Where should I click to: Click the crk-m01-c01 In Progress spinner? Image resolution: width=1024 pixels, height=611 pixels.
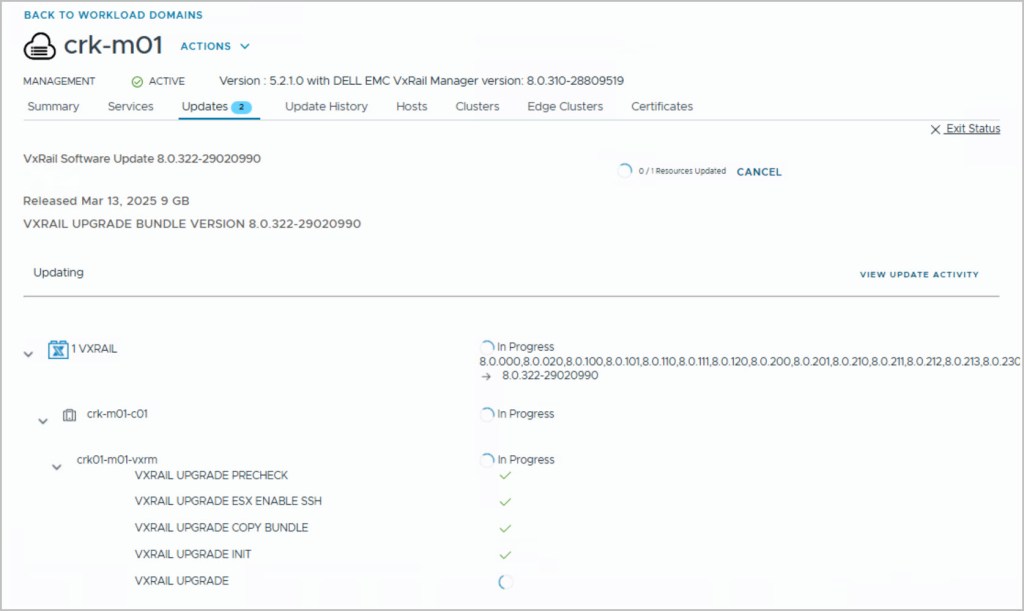tap(487, 414)
